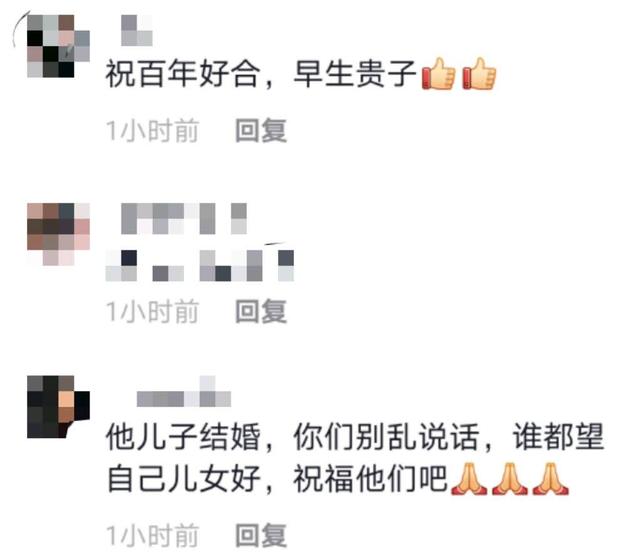Click the first thumbs-up emoji

click(439, 73)
